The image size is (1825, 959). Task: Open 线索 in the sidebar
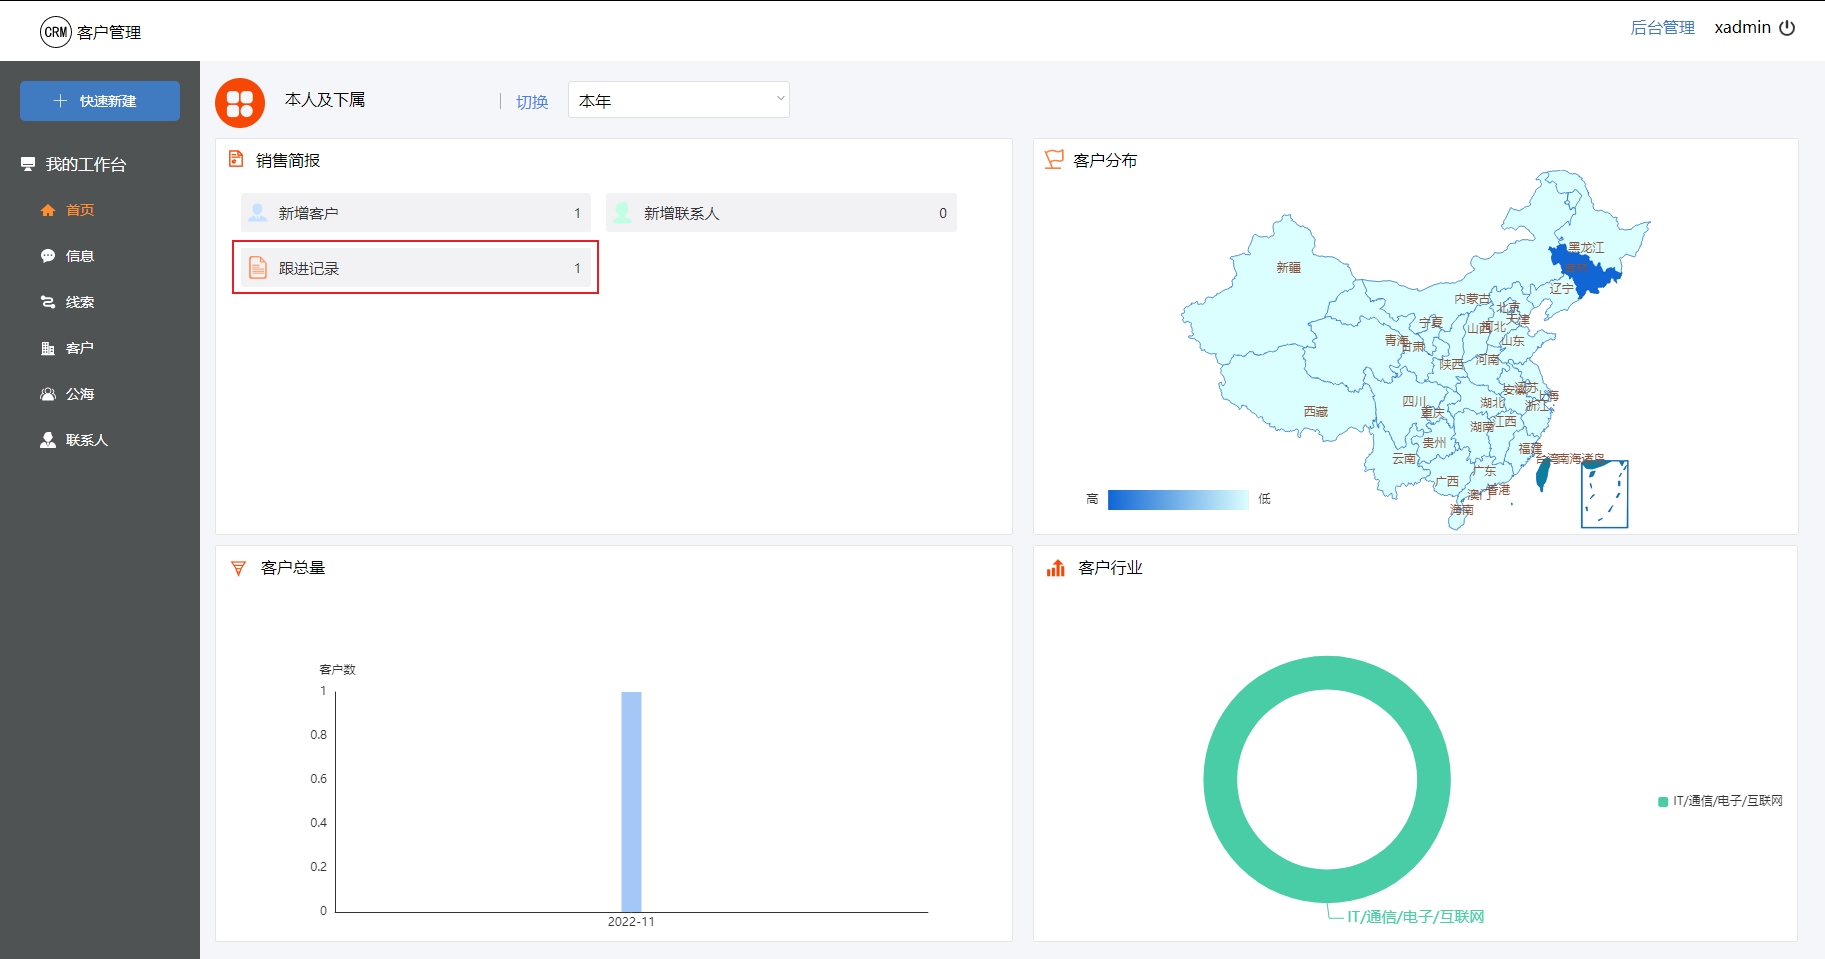[x=80, y=302]
